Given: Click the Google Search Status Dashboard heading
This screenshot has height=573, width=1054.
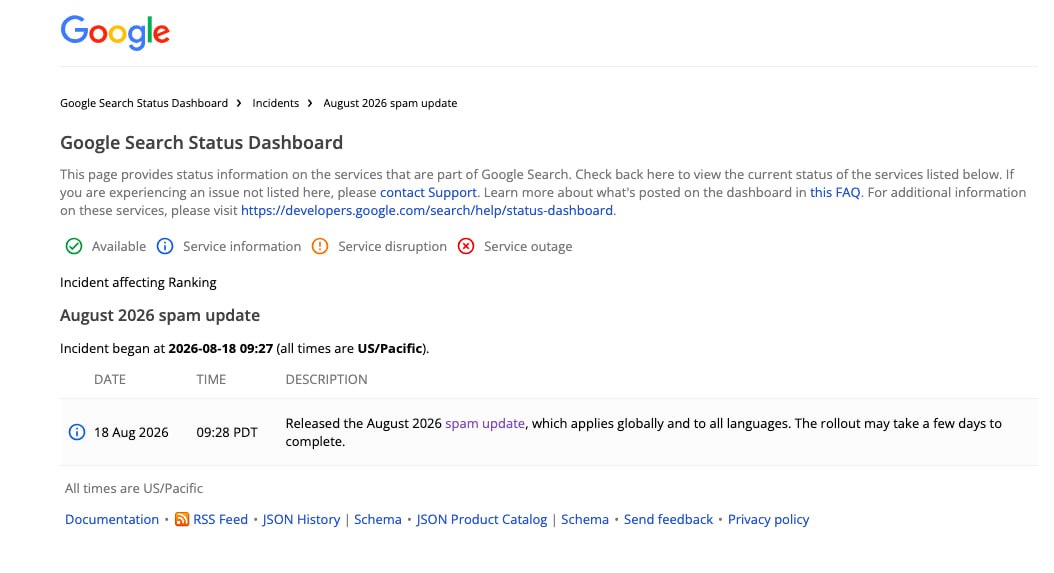Looking at the screenshot, I should [202, 143].
